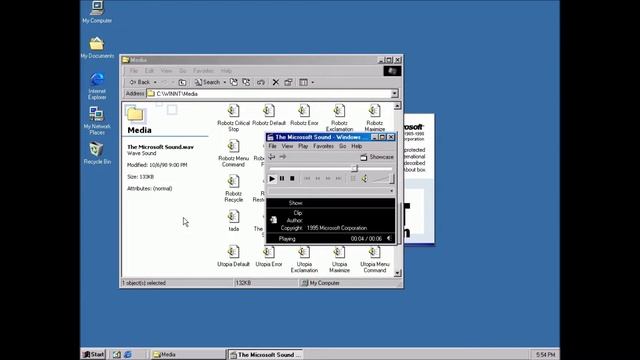The width and height of the screenshot is (640, 360).
Task: Select the Robotz Menu Command sound file
Action: point(233,153)
